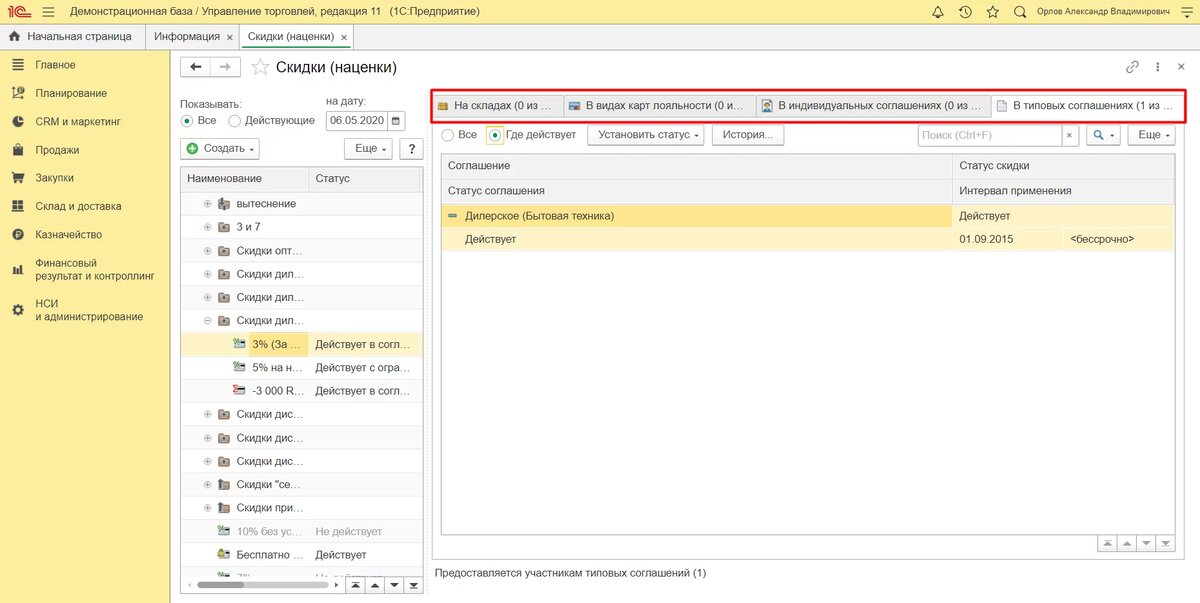Select the 5% на н... discount row
The height and width of the screenshot is (603, 1200).
pos(302,367)
